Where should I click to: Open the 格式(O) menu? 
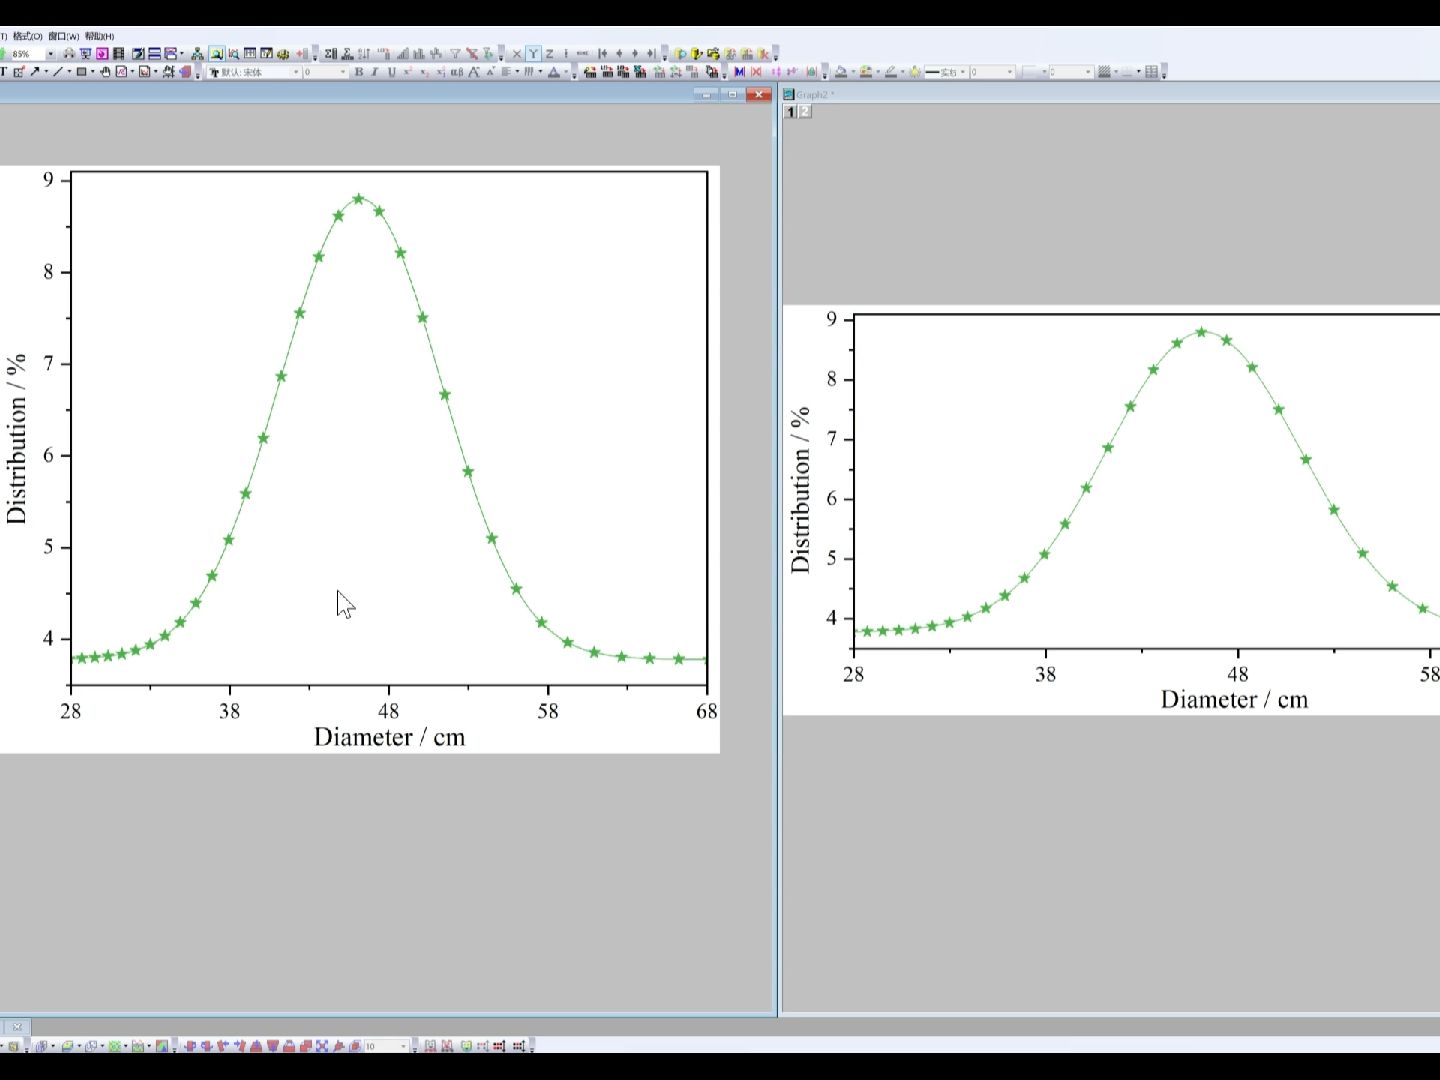27,36
